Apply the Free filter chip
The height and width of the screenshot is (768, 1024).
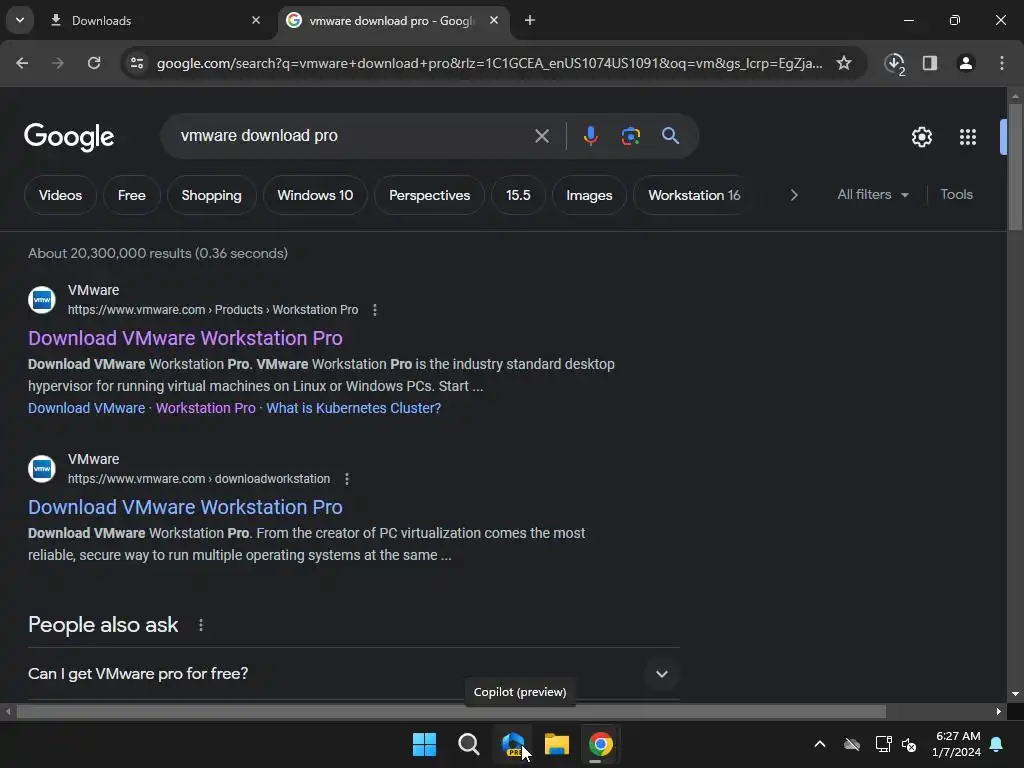tap(132, 195)
